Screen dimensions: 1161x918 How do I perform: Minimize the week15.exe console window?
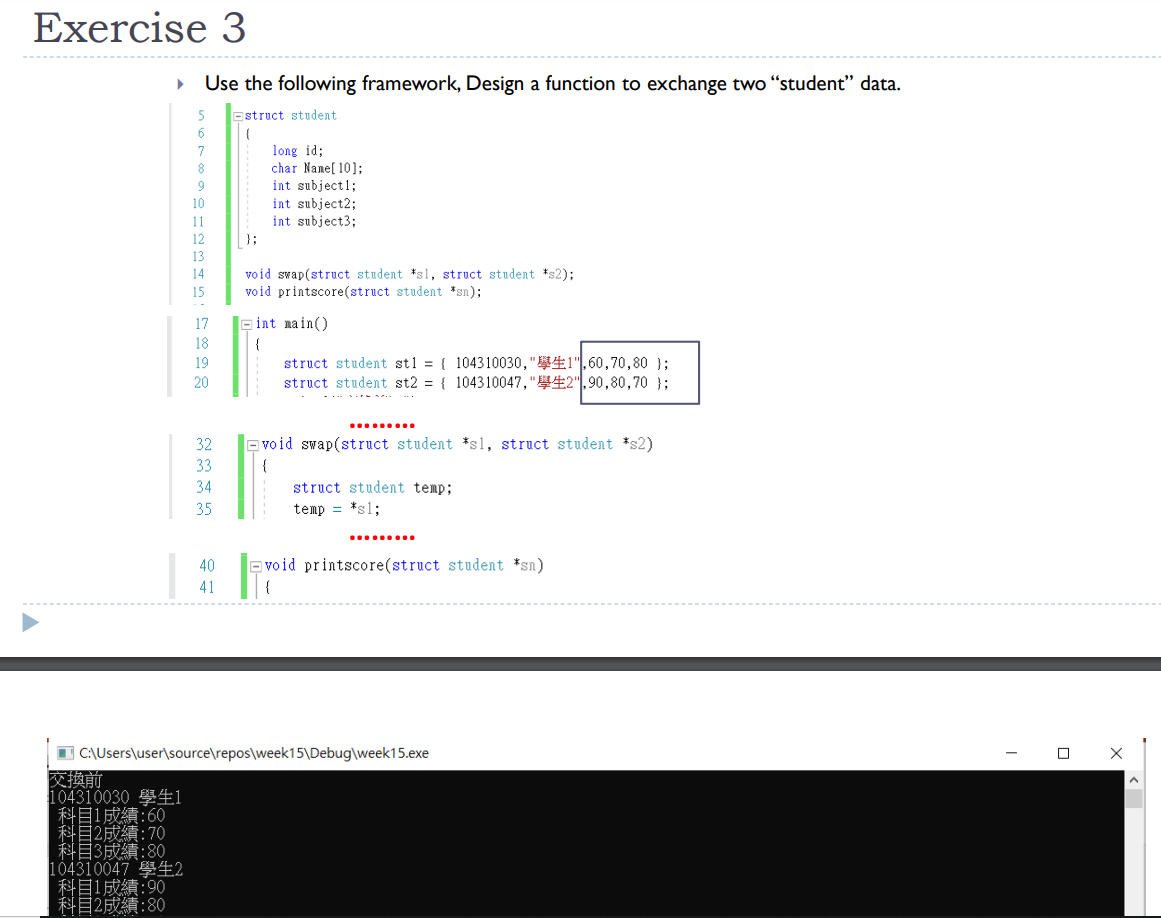pyautogui.click(x=1011, y=753)
